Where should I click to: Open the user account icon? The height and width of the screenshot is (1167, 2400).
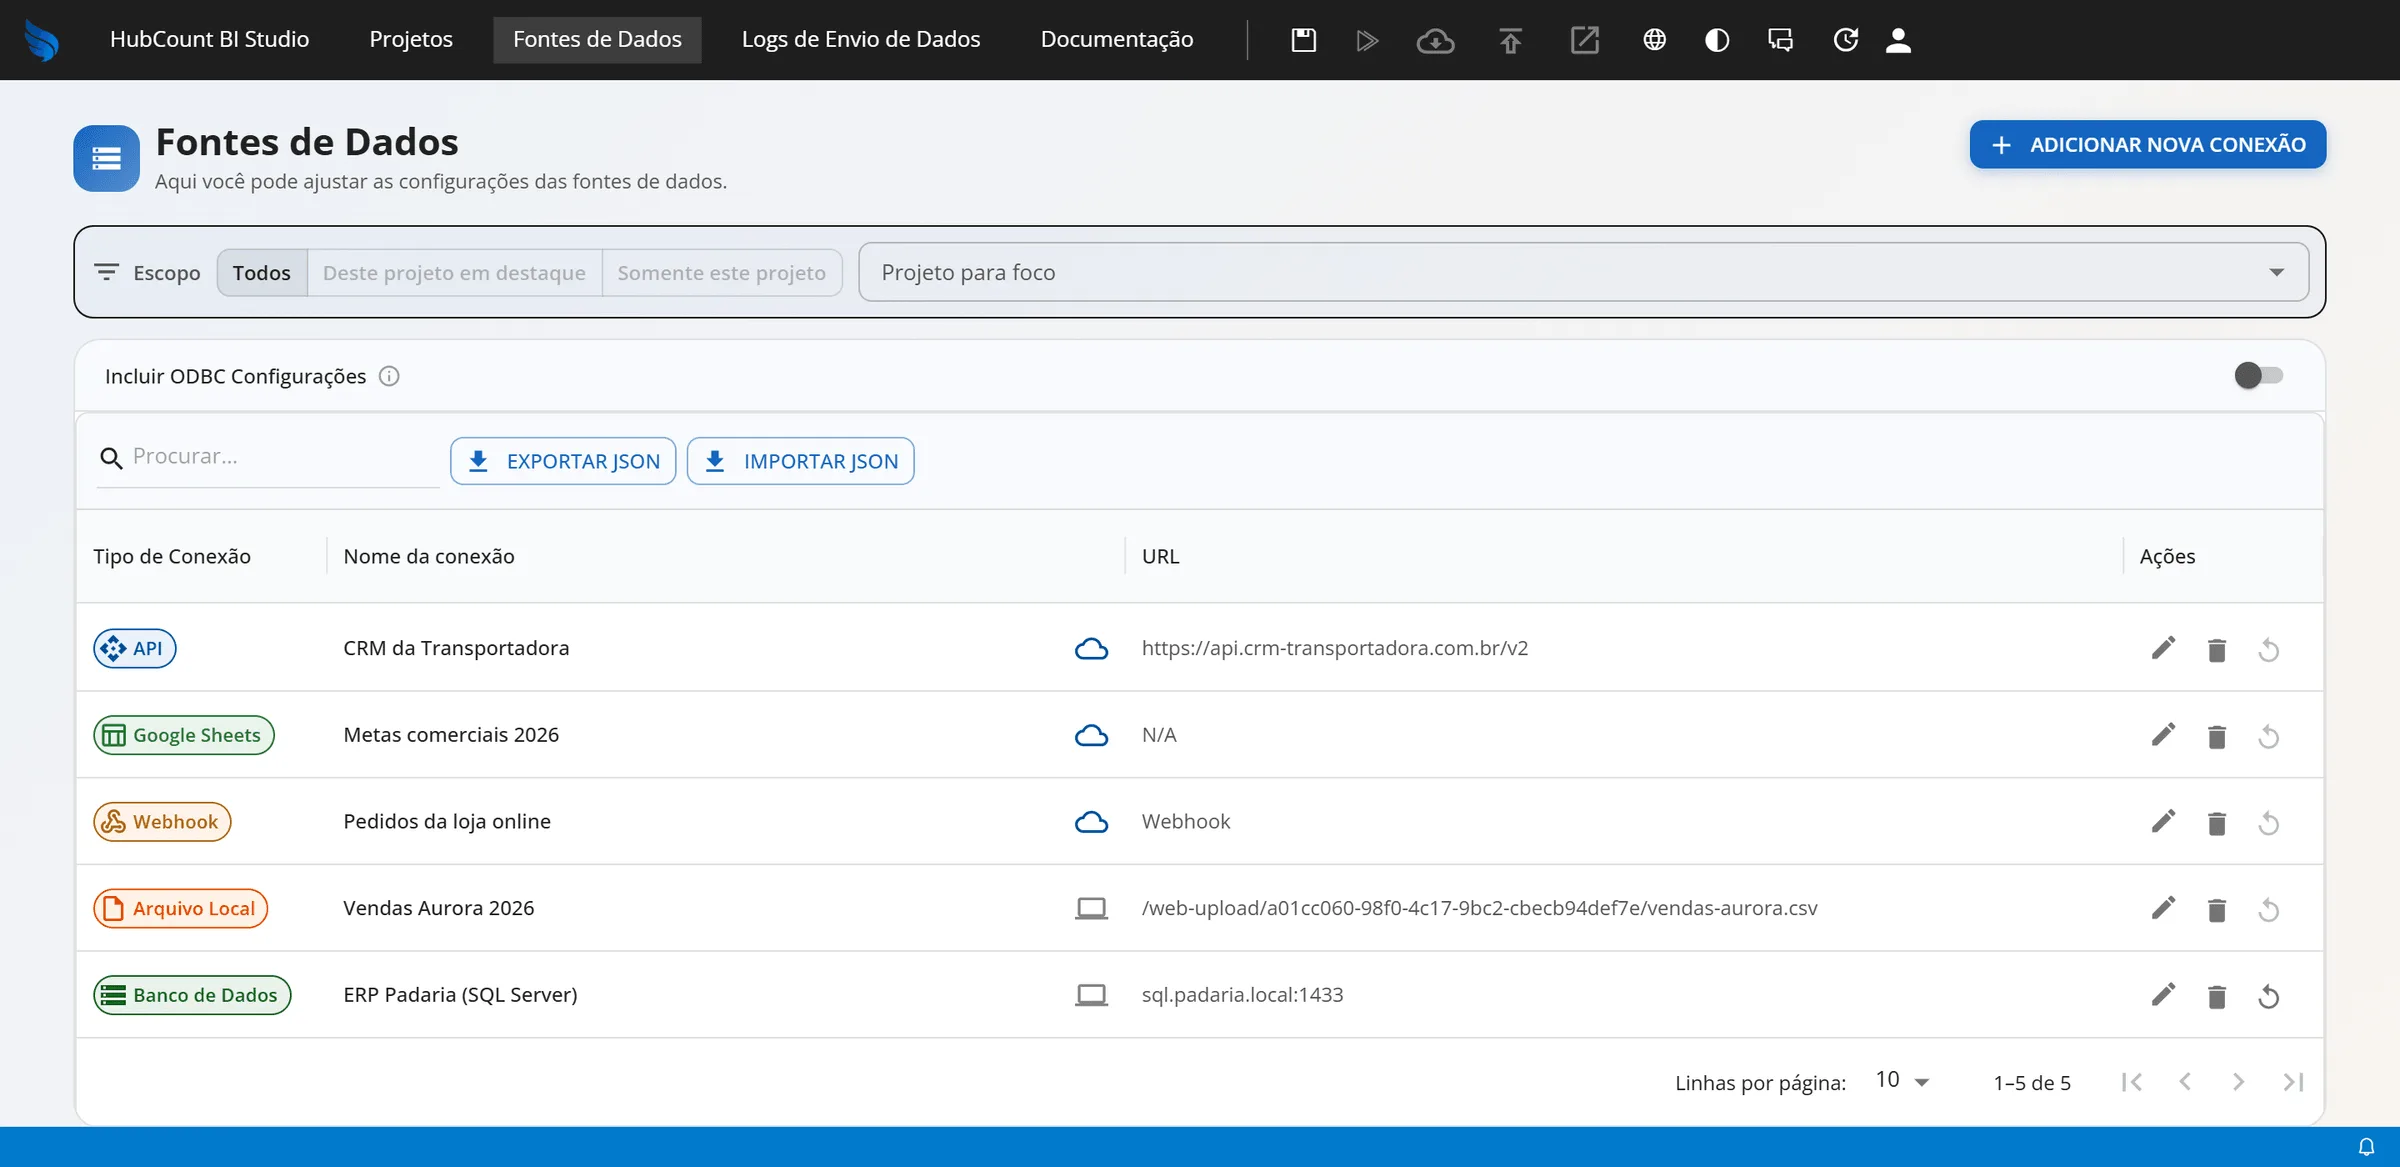point(1898,40)
